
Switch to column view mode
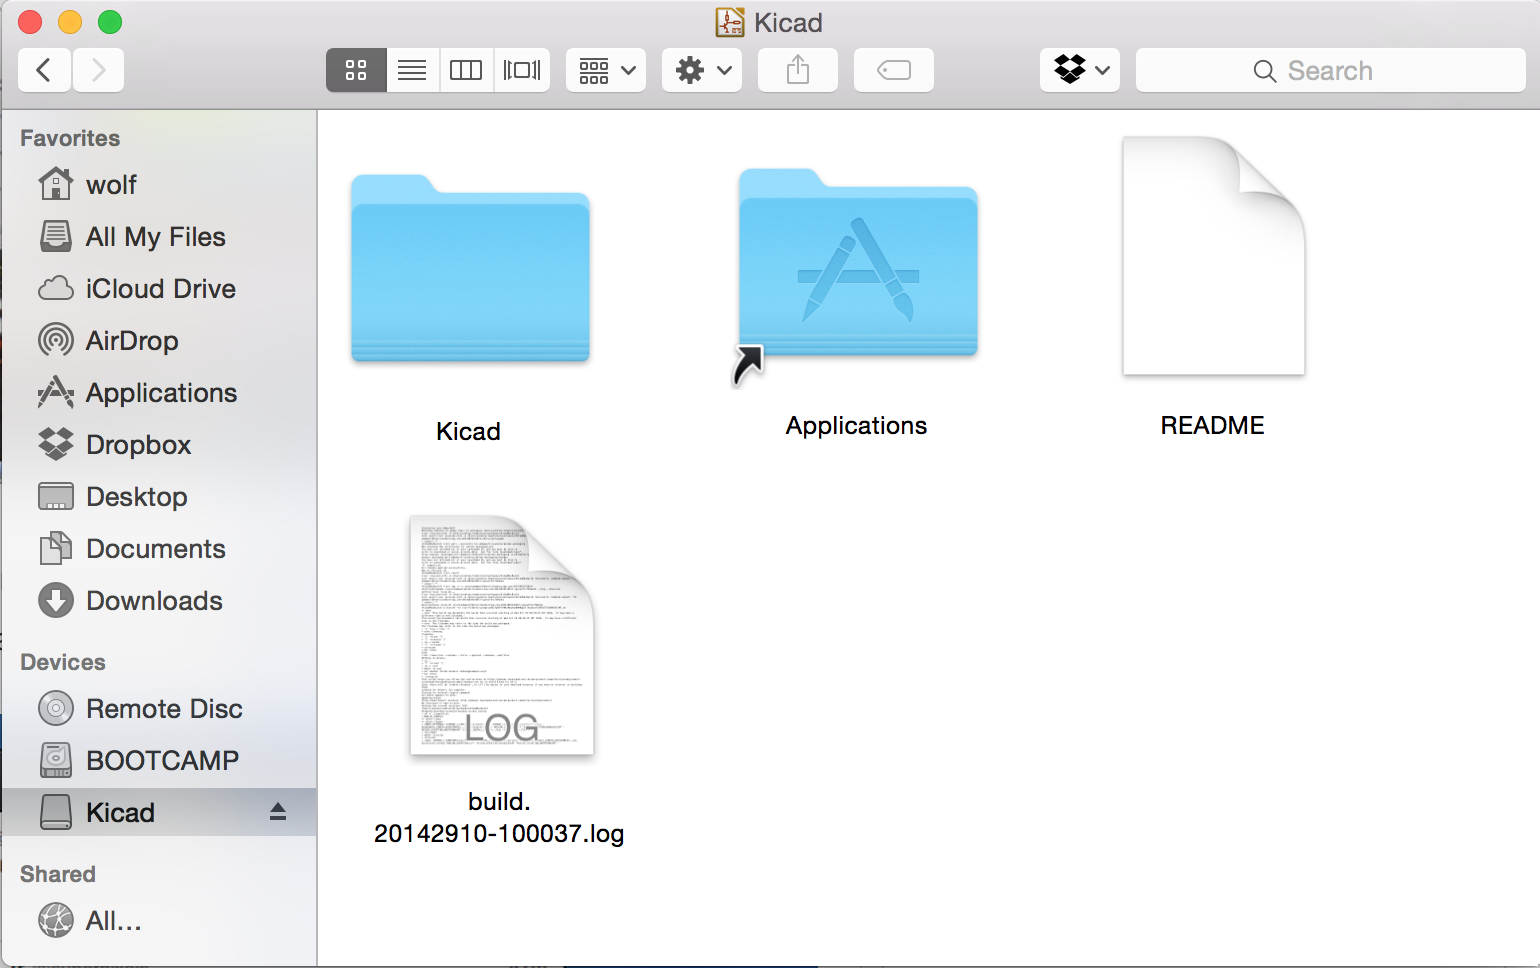point(466,70)
